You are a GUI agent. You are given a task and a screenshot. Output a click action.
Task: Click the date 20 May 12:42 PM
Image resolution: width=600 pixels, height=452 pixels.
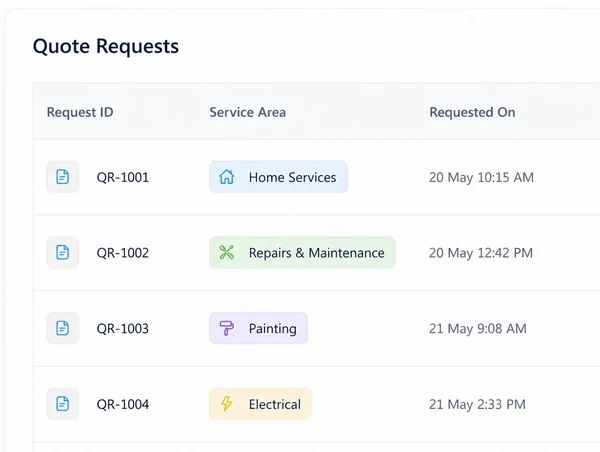tap(481, 253)
